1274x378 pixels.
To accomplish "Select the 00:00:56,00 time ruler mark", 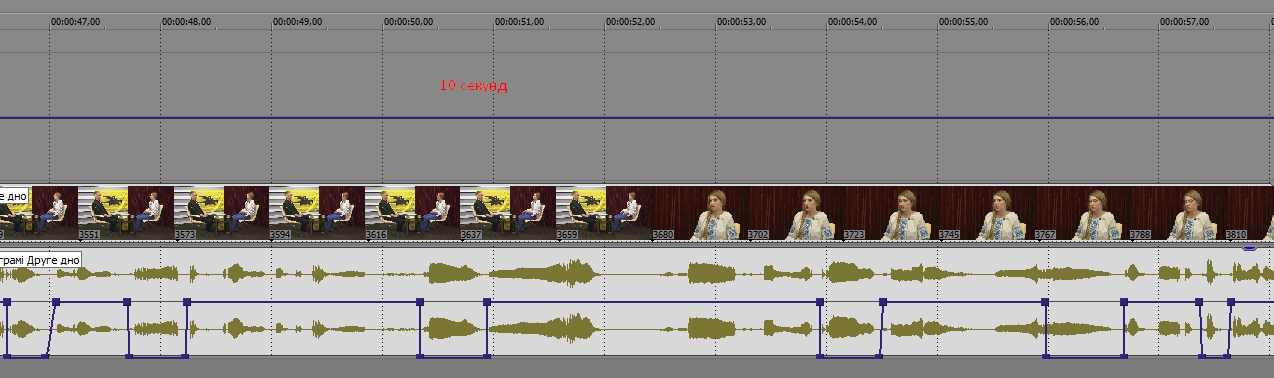I will pyautogui.click(x=1074, y=21).
